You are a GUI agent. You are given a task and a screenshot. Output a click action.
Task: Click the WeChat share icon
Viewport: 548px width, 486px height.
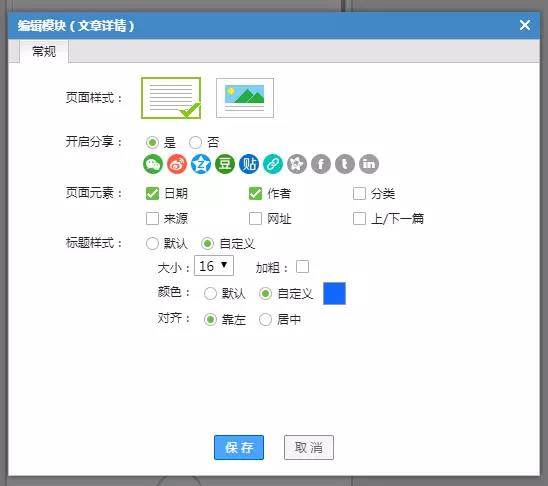153,164
